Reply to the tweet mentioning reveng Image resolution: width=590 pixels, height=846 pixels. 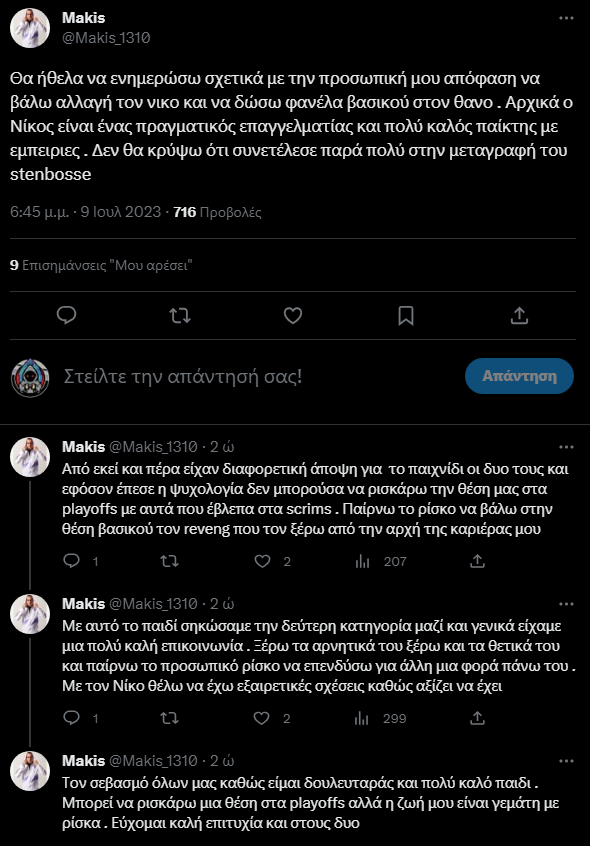72,561
